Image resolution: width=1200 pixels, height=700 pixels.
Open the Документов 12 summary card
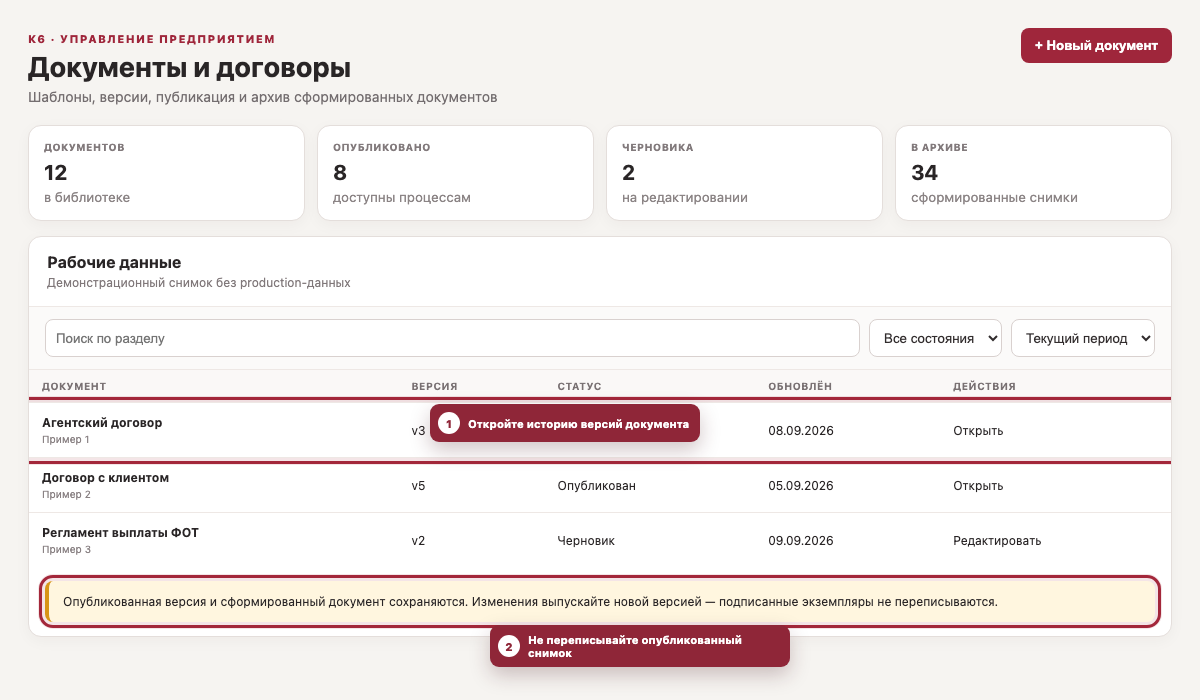point(166,173)
